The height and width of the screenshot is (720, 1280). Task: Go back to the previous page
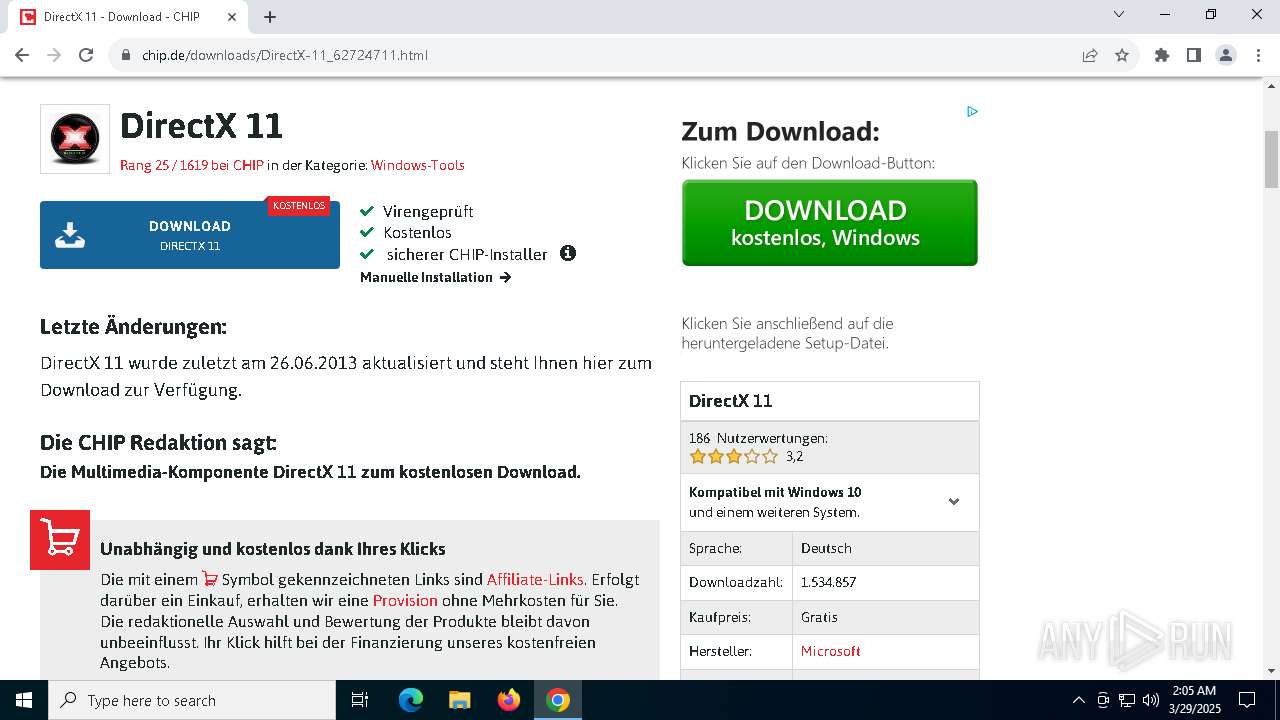tap(22, 55)
